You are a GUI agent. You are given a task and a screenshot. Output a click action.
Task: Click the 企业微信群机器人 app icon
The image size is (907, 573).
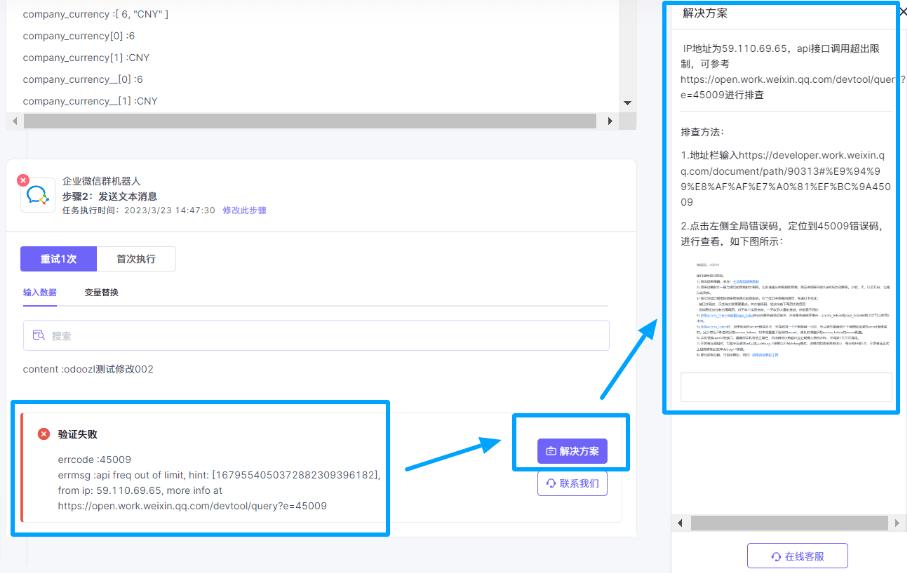(x=38, y=195)
